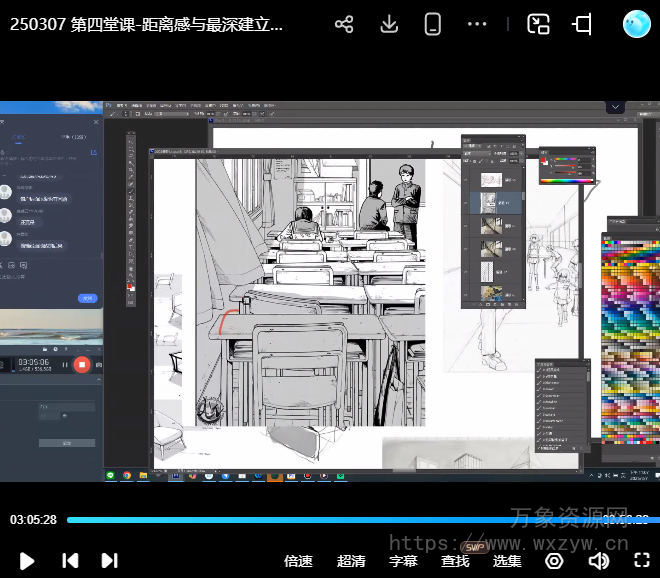The height and width of the screenshot is (578, 660).
Task: Open the blue user avatar profile
Action: click(x=636, y=24)
